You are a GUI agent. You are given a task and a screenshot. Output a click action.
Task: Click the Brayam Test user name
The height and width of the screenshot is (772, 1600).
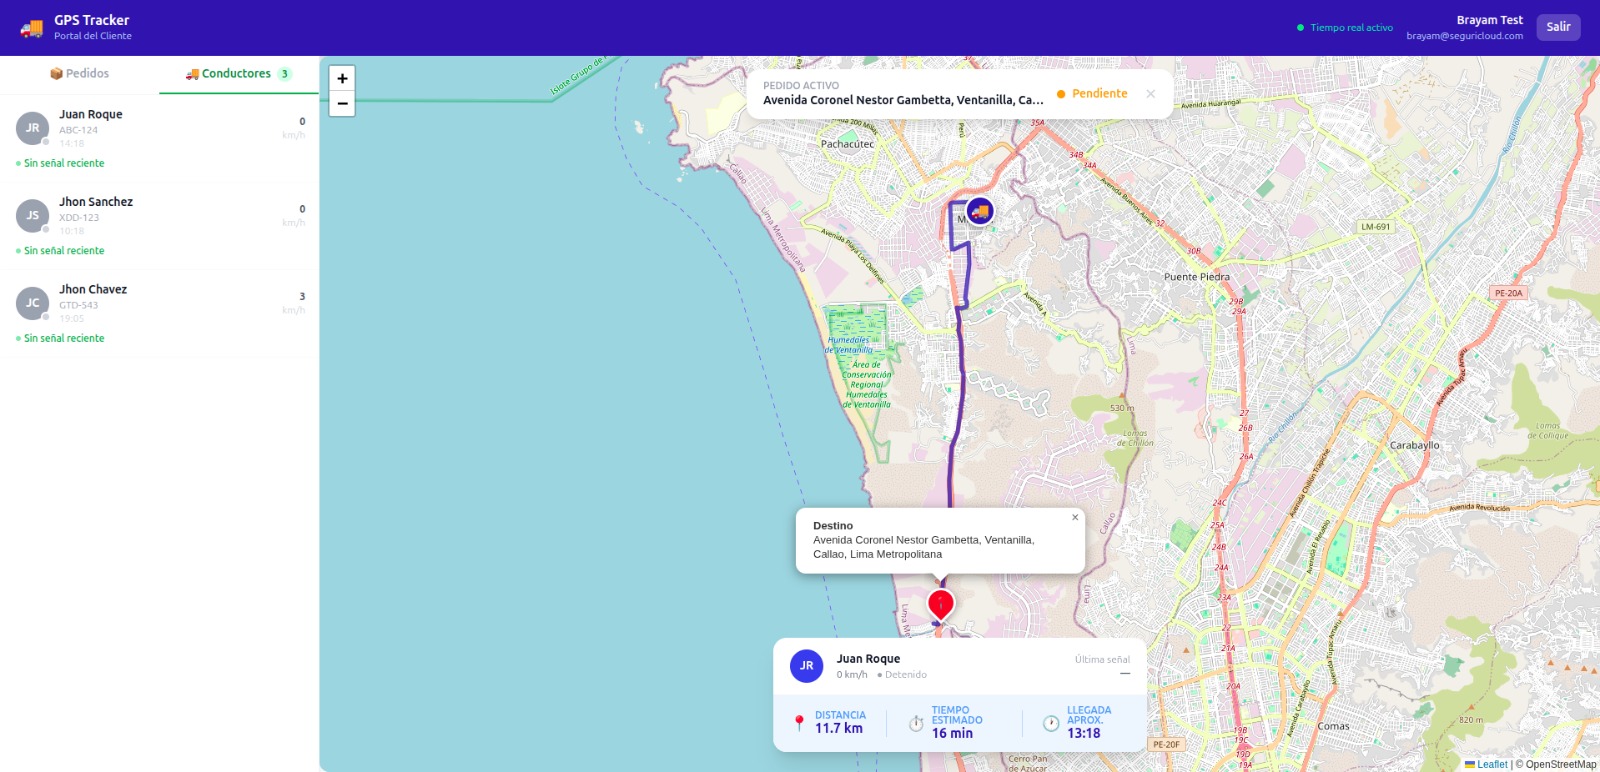point(1489,20)
